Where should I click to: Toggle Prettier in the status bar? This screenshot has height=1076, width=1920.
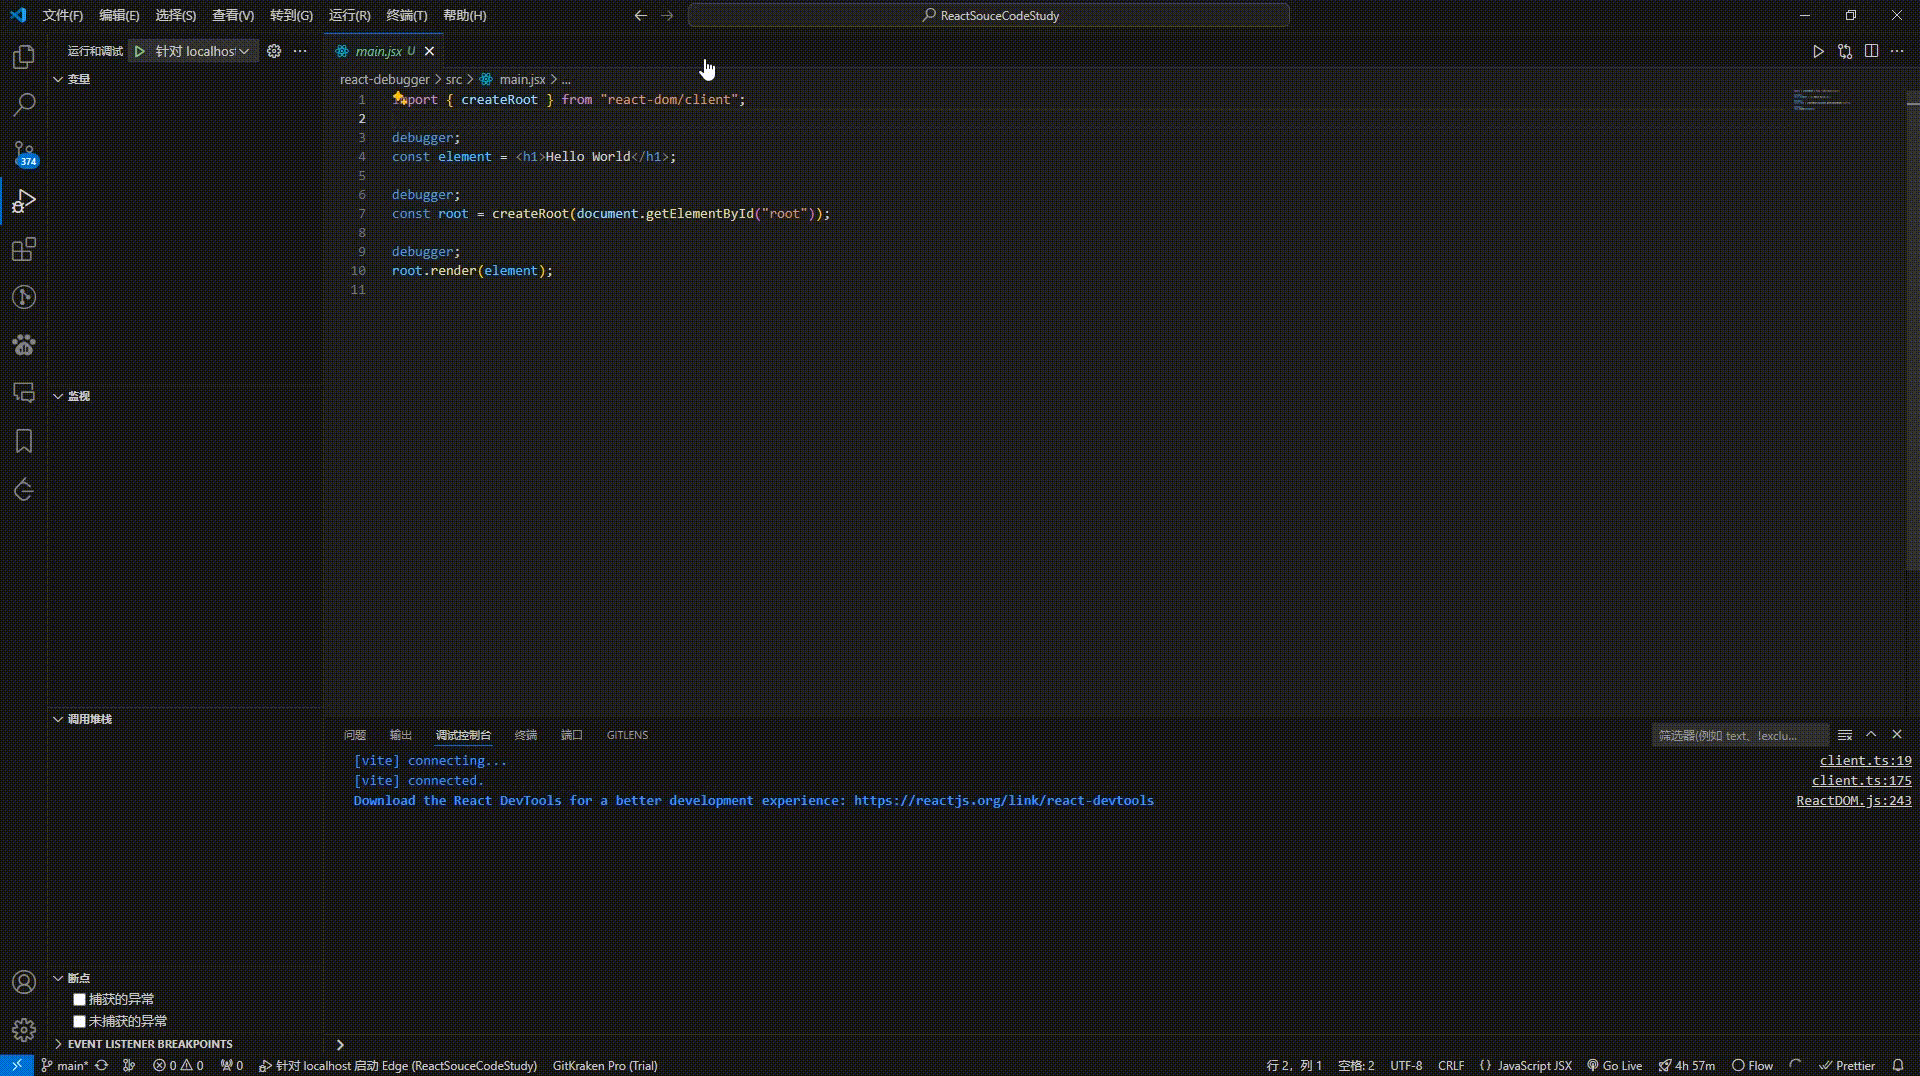[x=1847, y=1065]
